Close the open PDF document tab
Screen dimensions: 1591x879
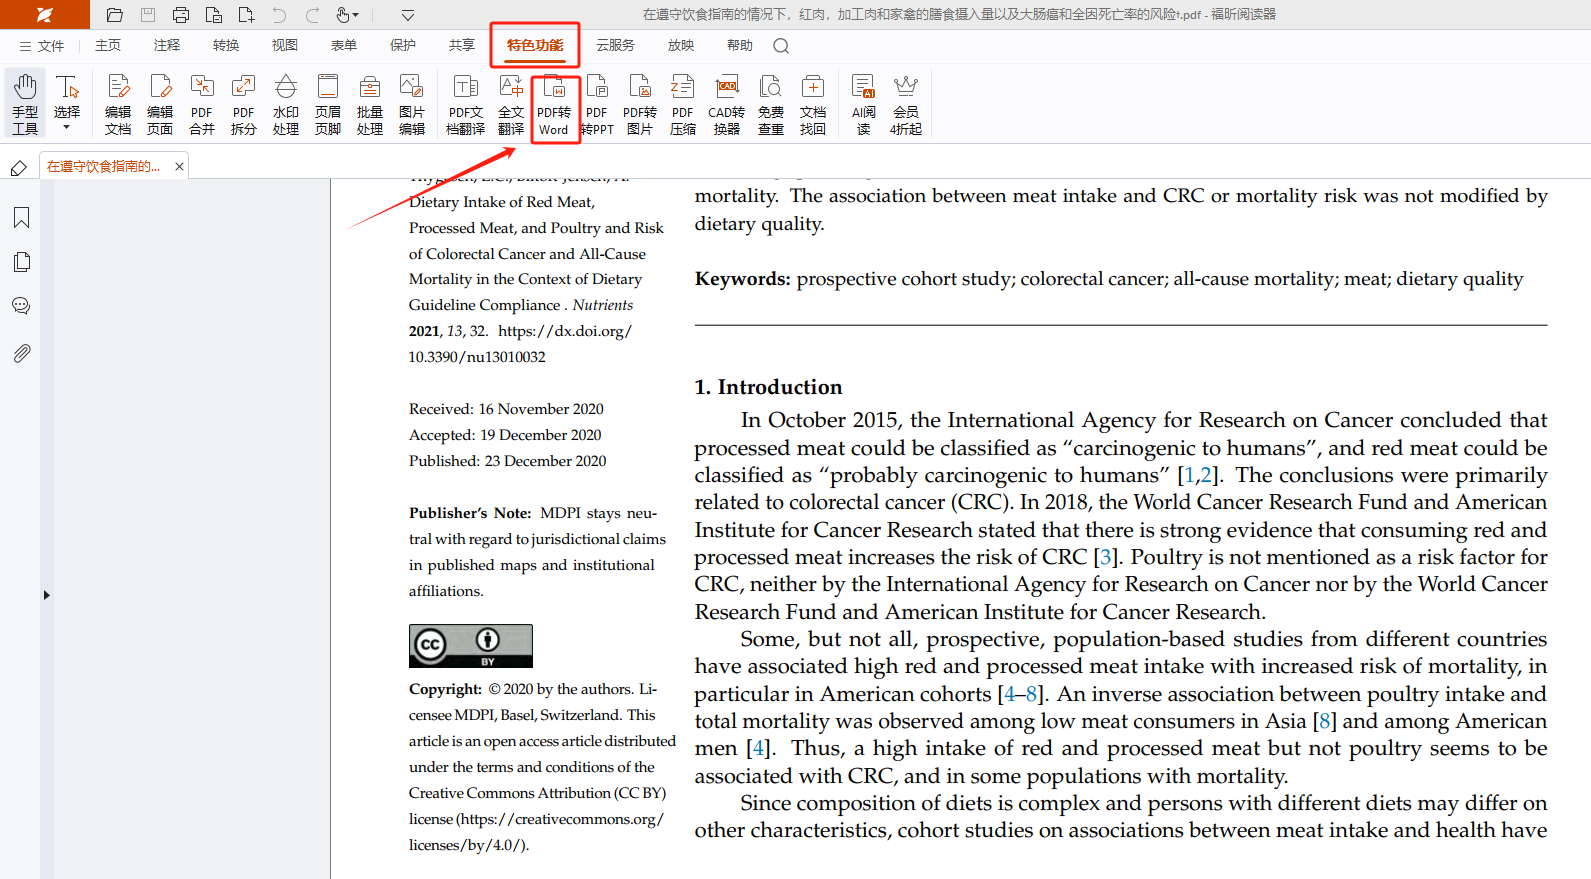click(x=180, y=166)
